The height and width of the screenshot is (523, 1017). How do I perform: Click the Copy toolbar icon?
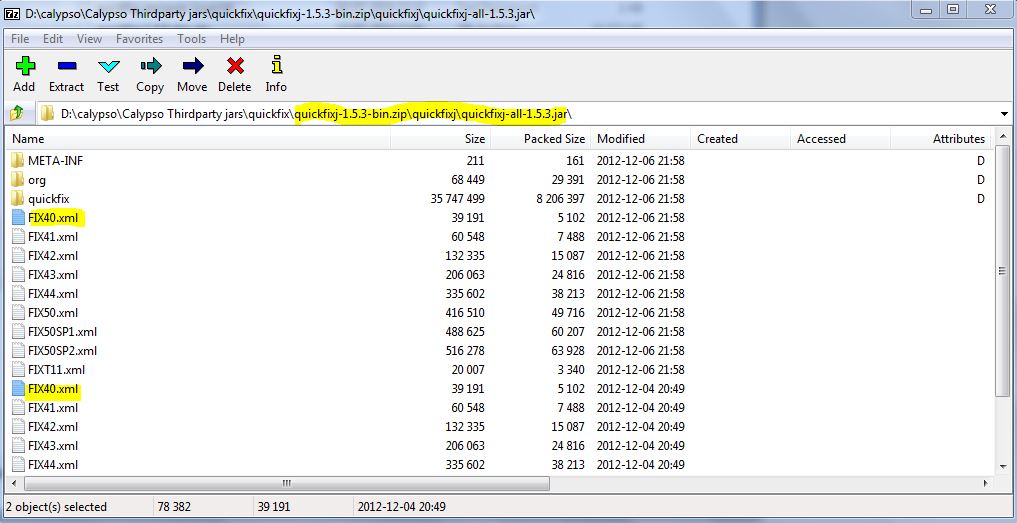150,66
